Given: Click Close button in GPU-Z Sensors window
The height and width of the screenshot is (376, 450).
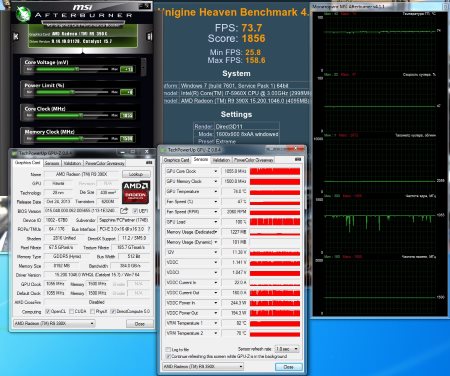Looking at the screenshot, I should [289, 367].
